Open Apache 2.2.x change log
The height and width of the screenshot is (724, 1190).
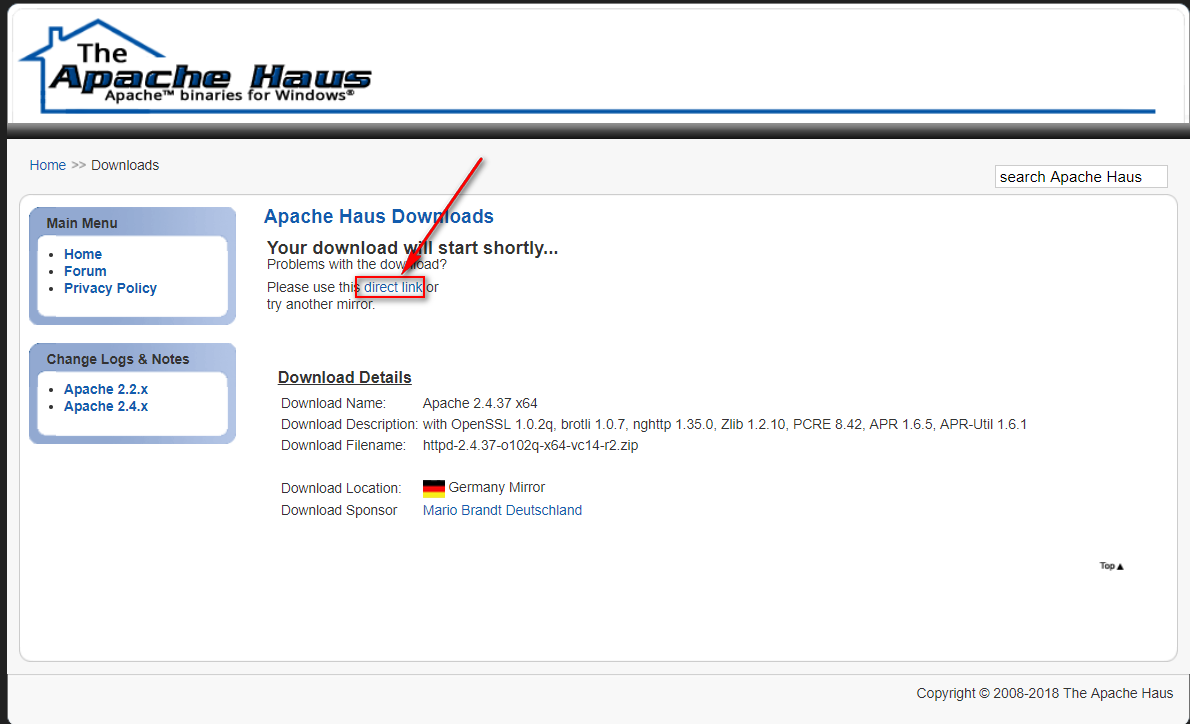(105, 389)
